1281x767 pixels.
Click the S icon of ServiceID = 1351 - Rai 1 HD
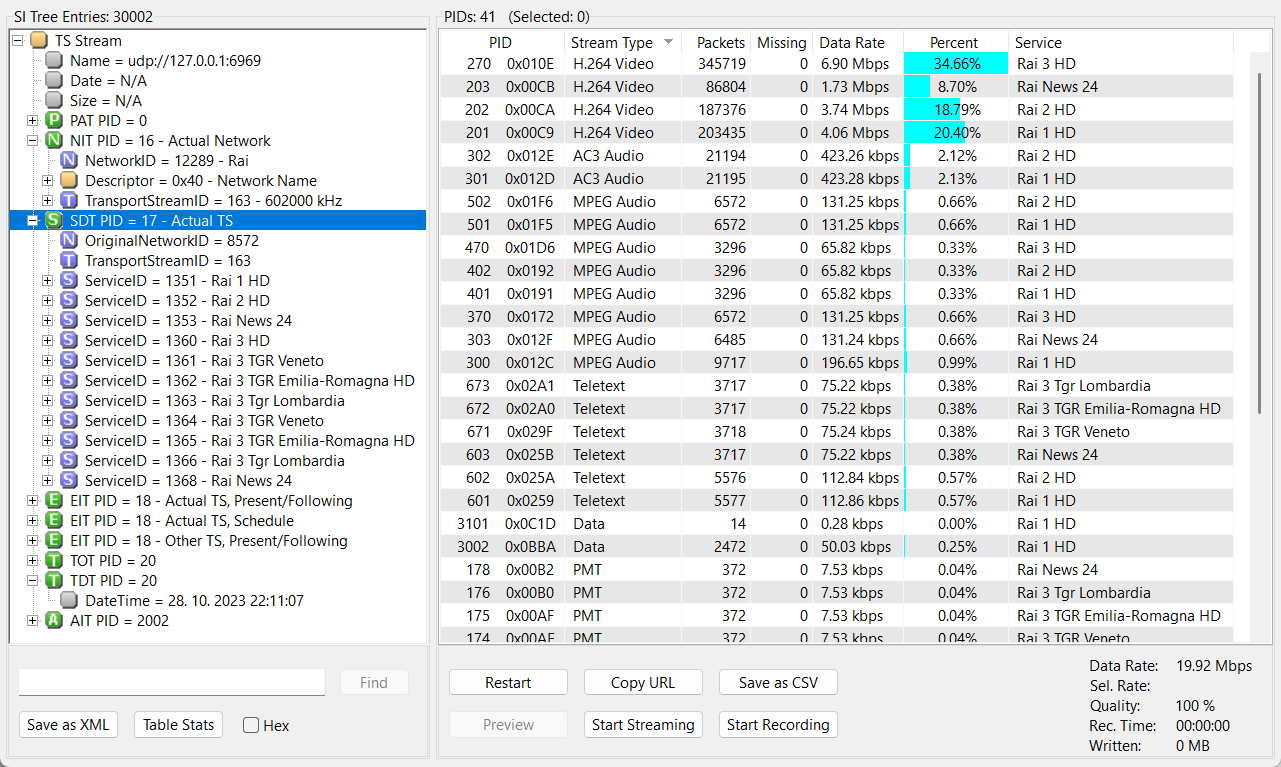coord(69,281)
